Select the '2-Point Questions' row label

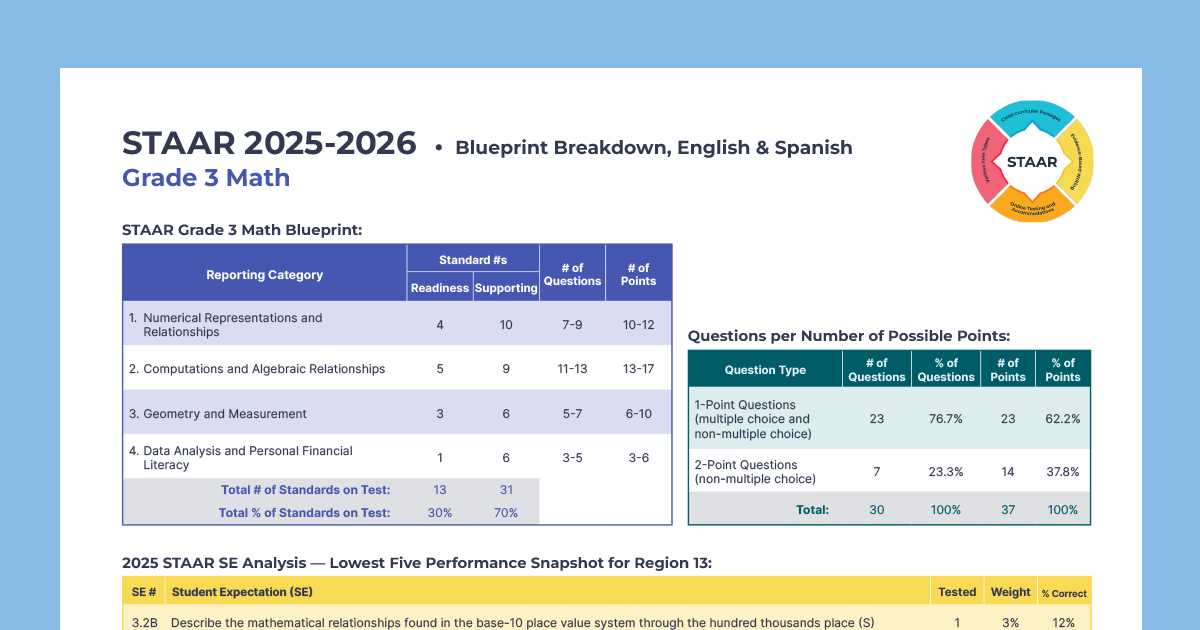[x=755, y=472]
